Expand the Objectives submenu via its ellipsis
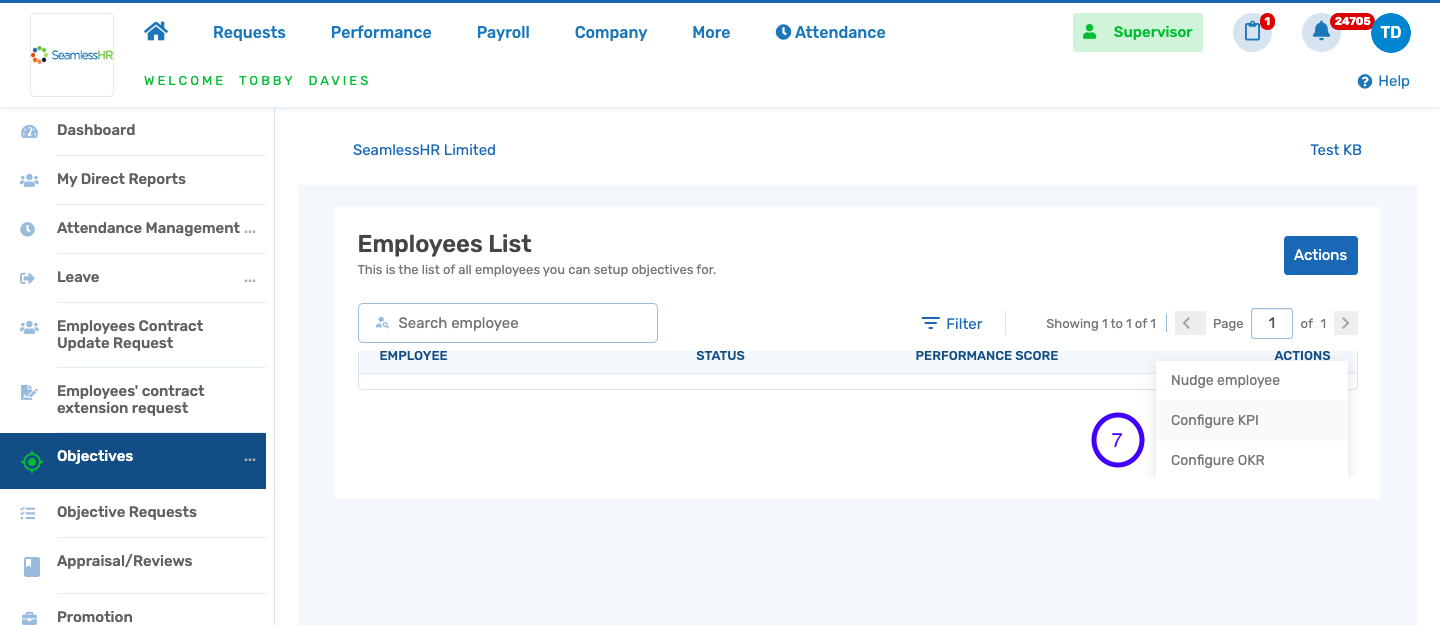The height and width of the screenshot is (625, 1440). [250, 461]
